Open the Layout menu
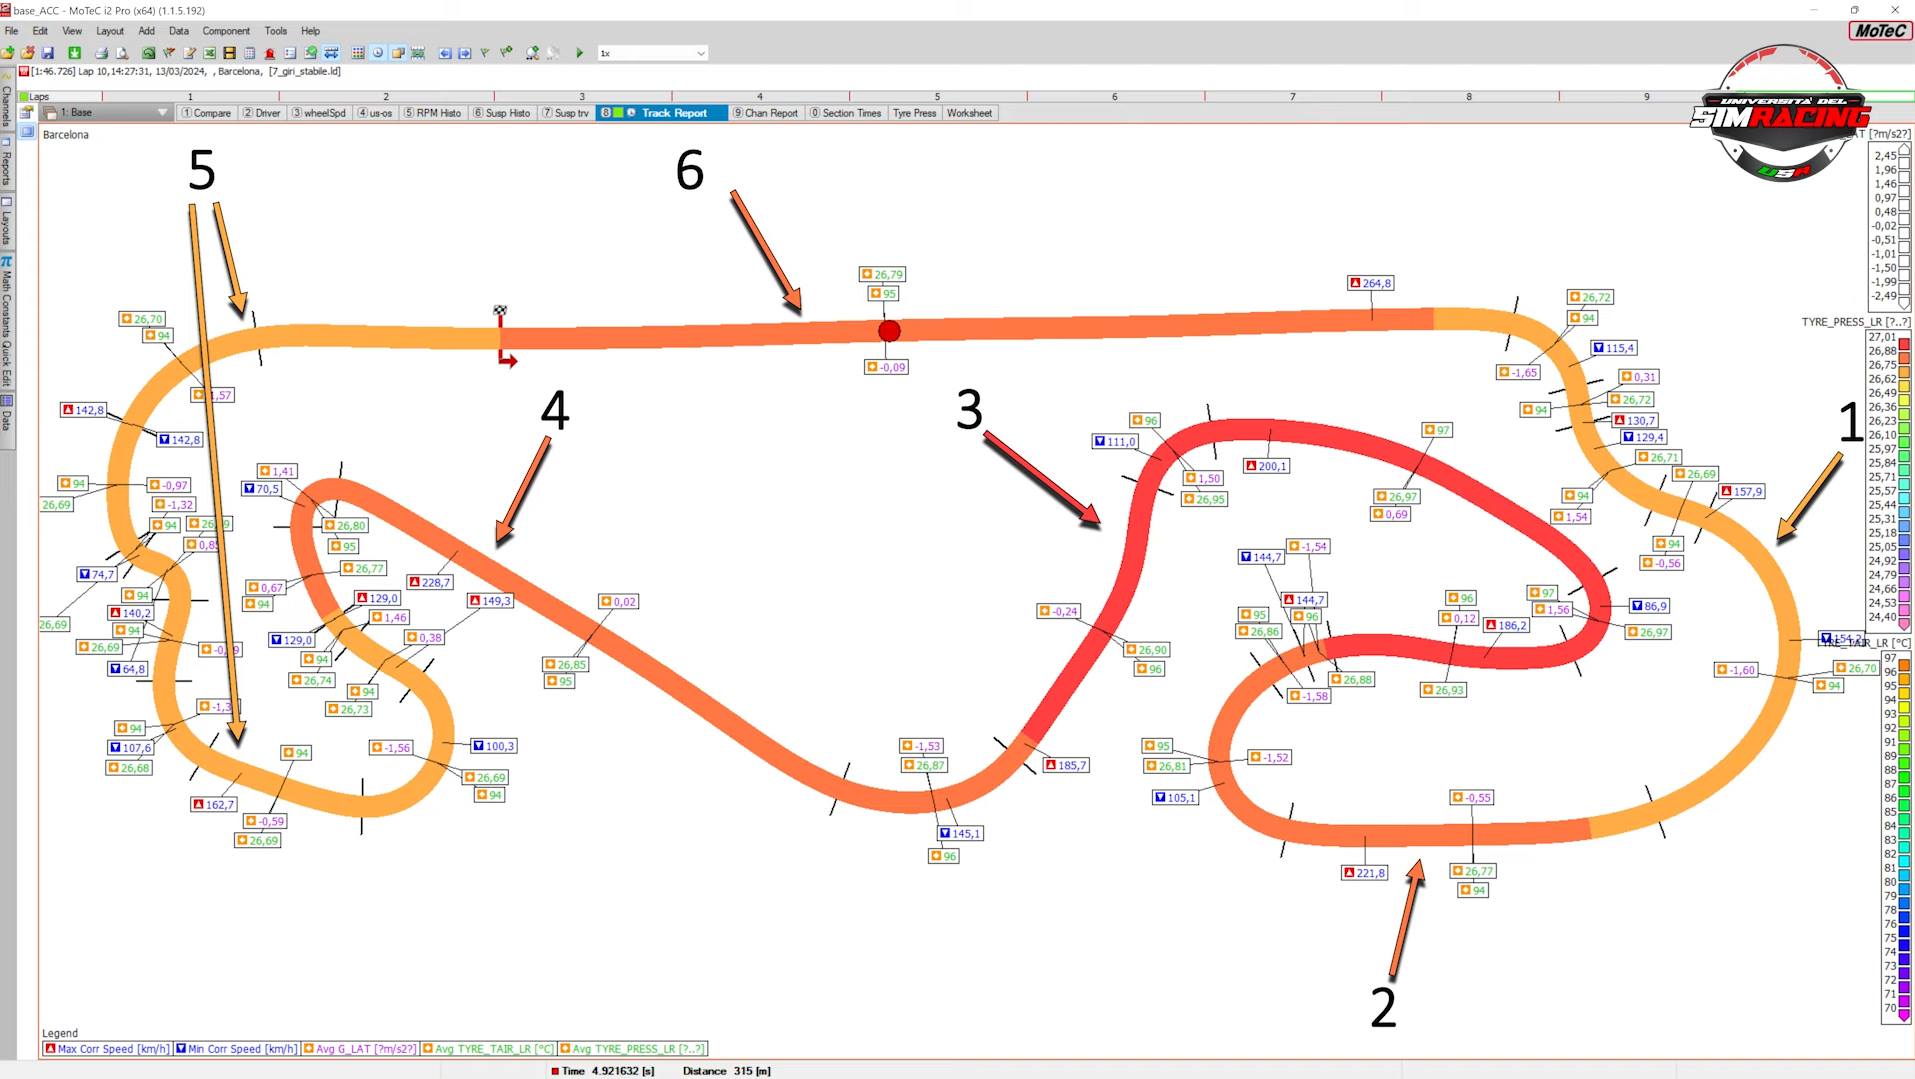The width and height of the screenshot is (1915, 1079). tap(110, 31)
